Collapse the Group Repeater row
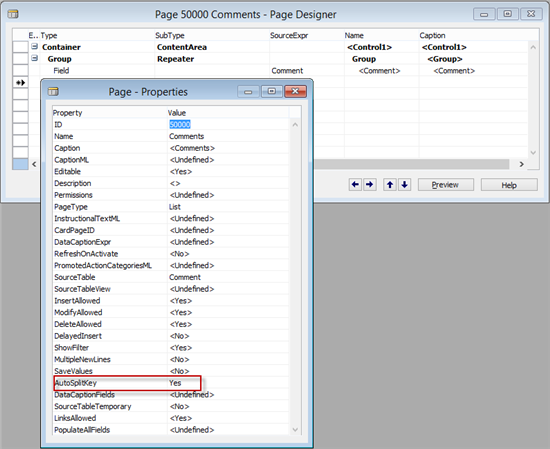This screenshot has height=449, width=550. [34, 58]
